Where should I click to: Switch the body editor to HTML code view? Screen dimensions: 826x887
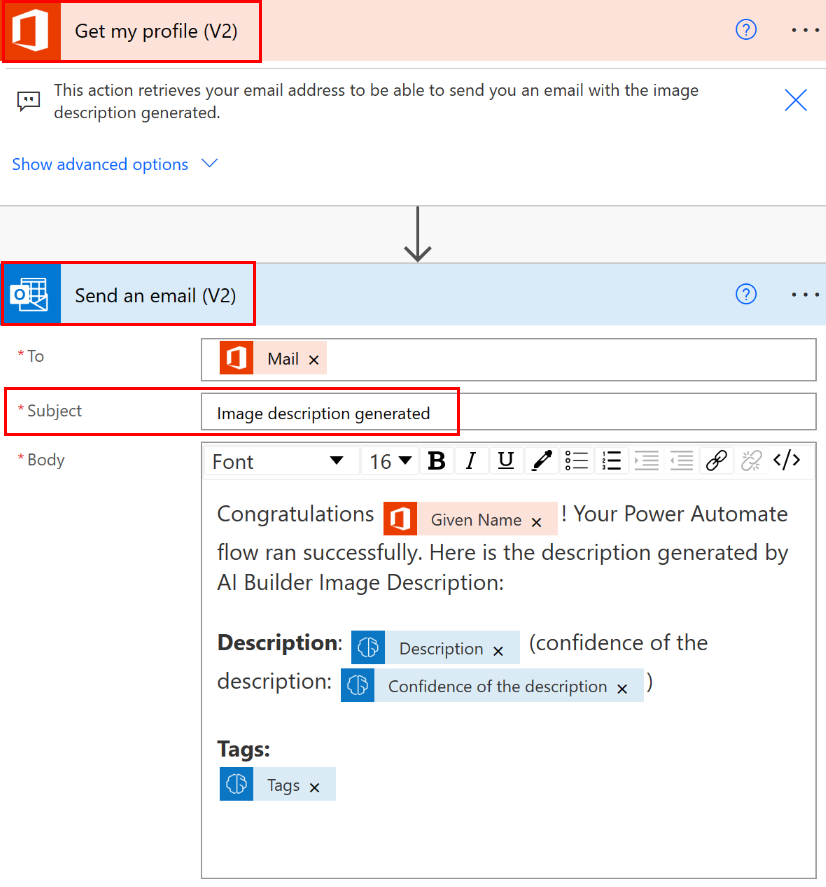pos(787,460)
